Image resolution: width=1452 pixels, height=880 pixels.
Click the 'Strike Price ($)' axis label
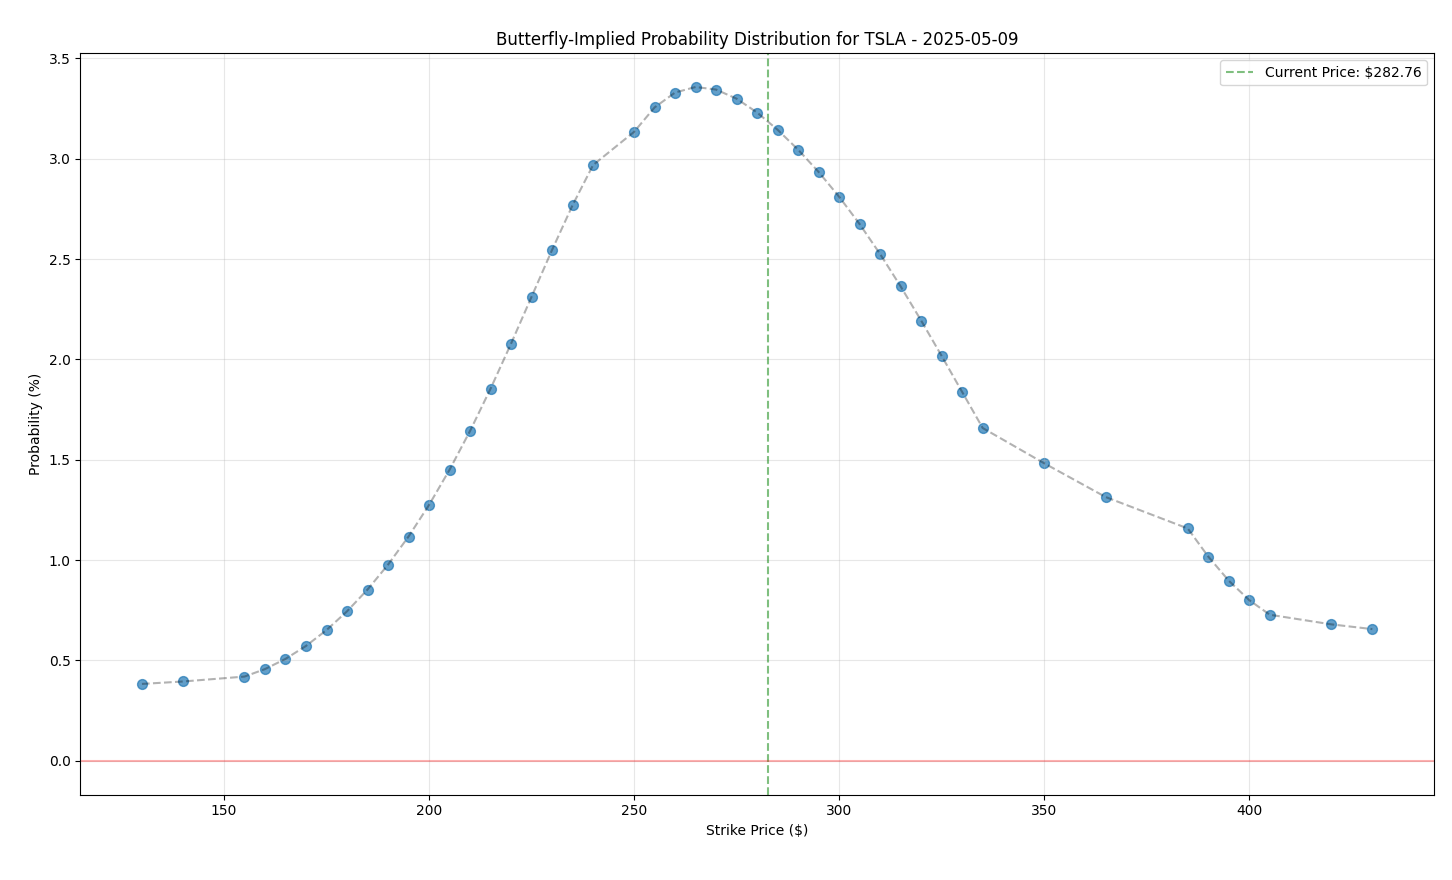coord(757,830)
